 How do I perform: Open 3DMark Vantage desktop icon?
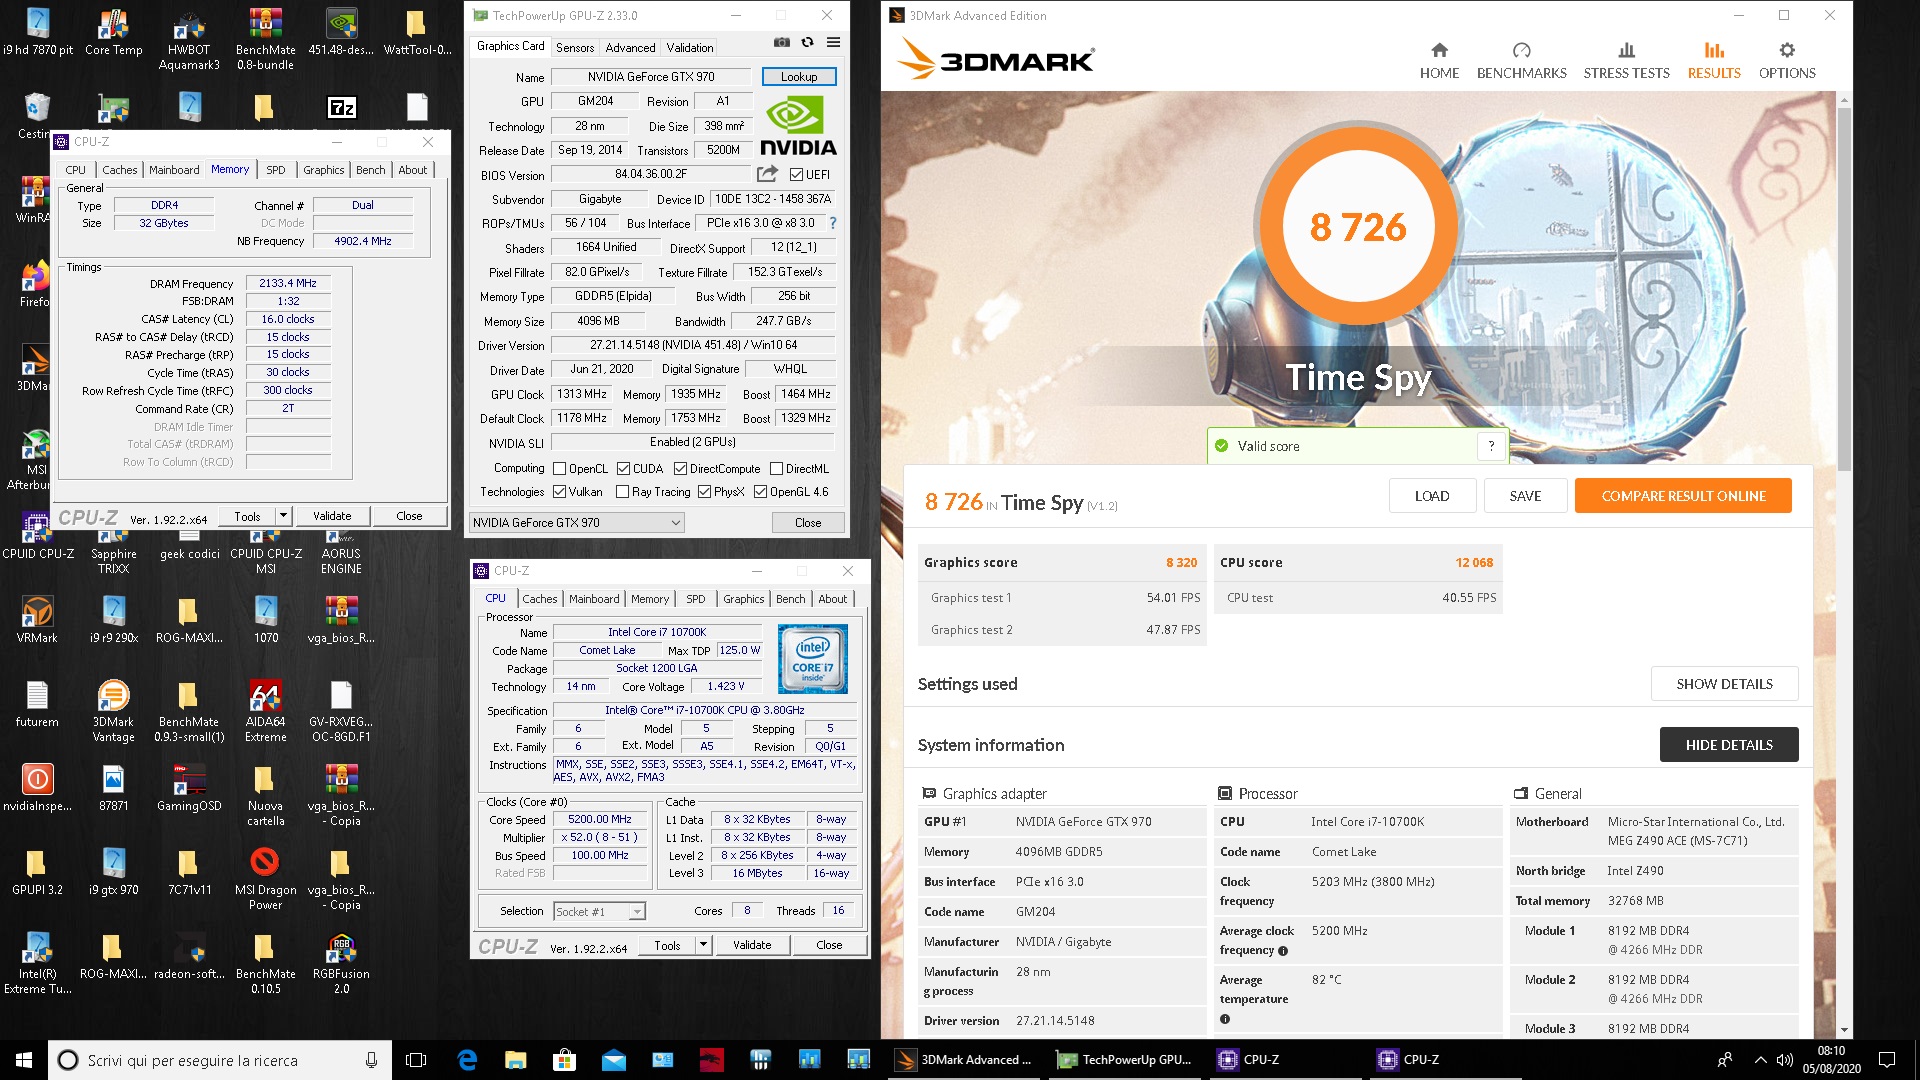(113, 711)
